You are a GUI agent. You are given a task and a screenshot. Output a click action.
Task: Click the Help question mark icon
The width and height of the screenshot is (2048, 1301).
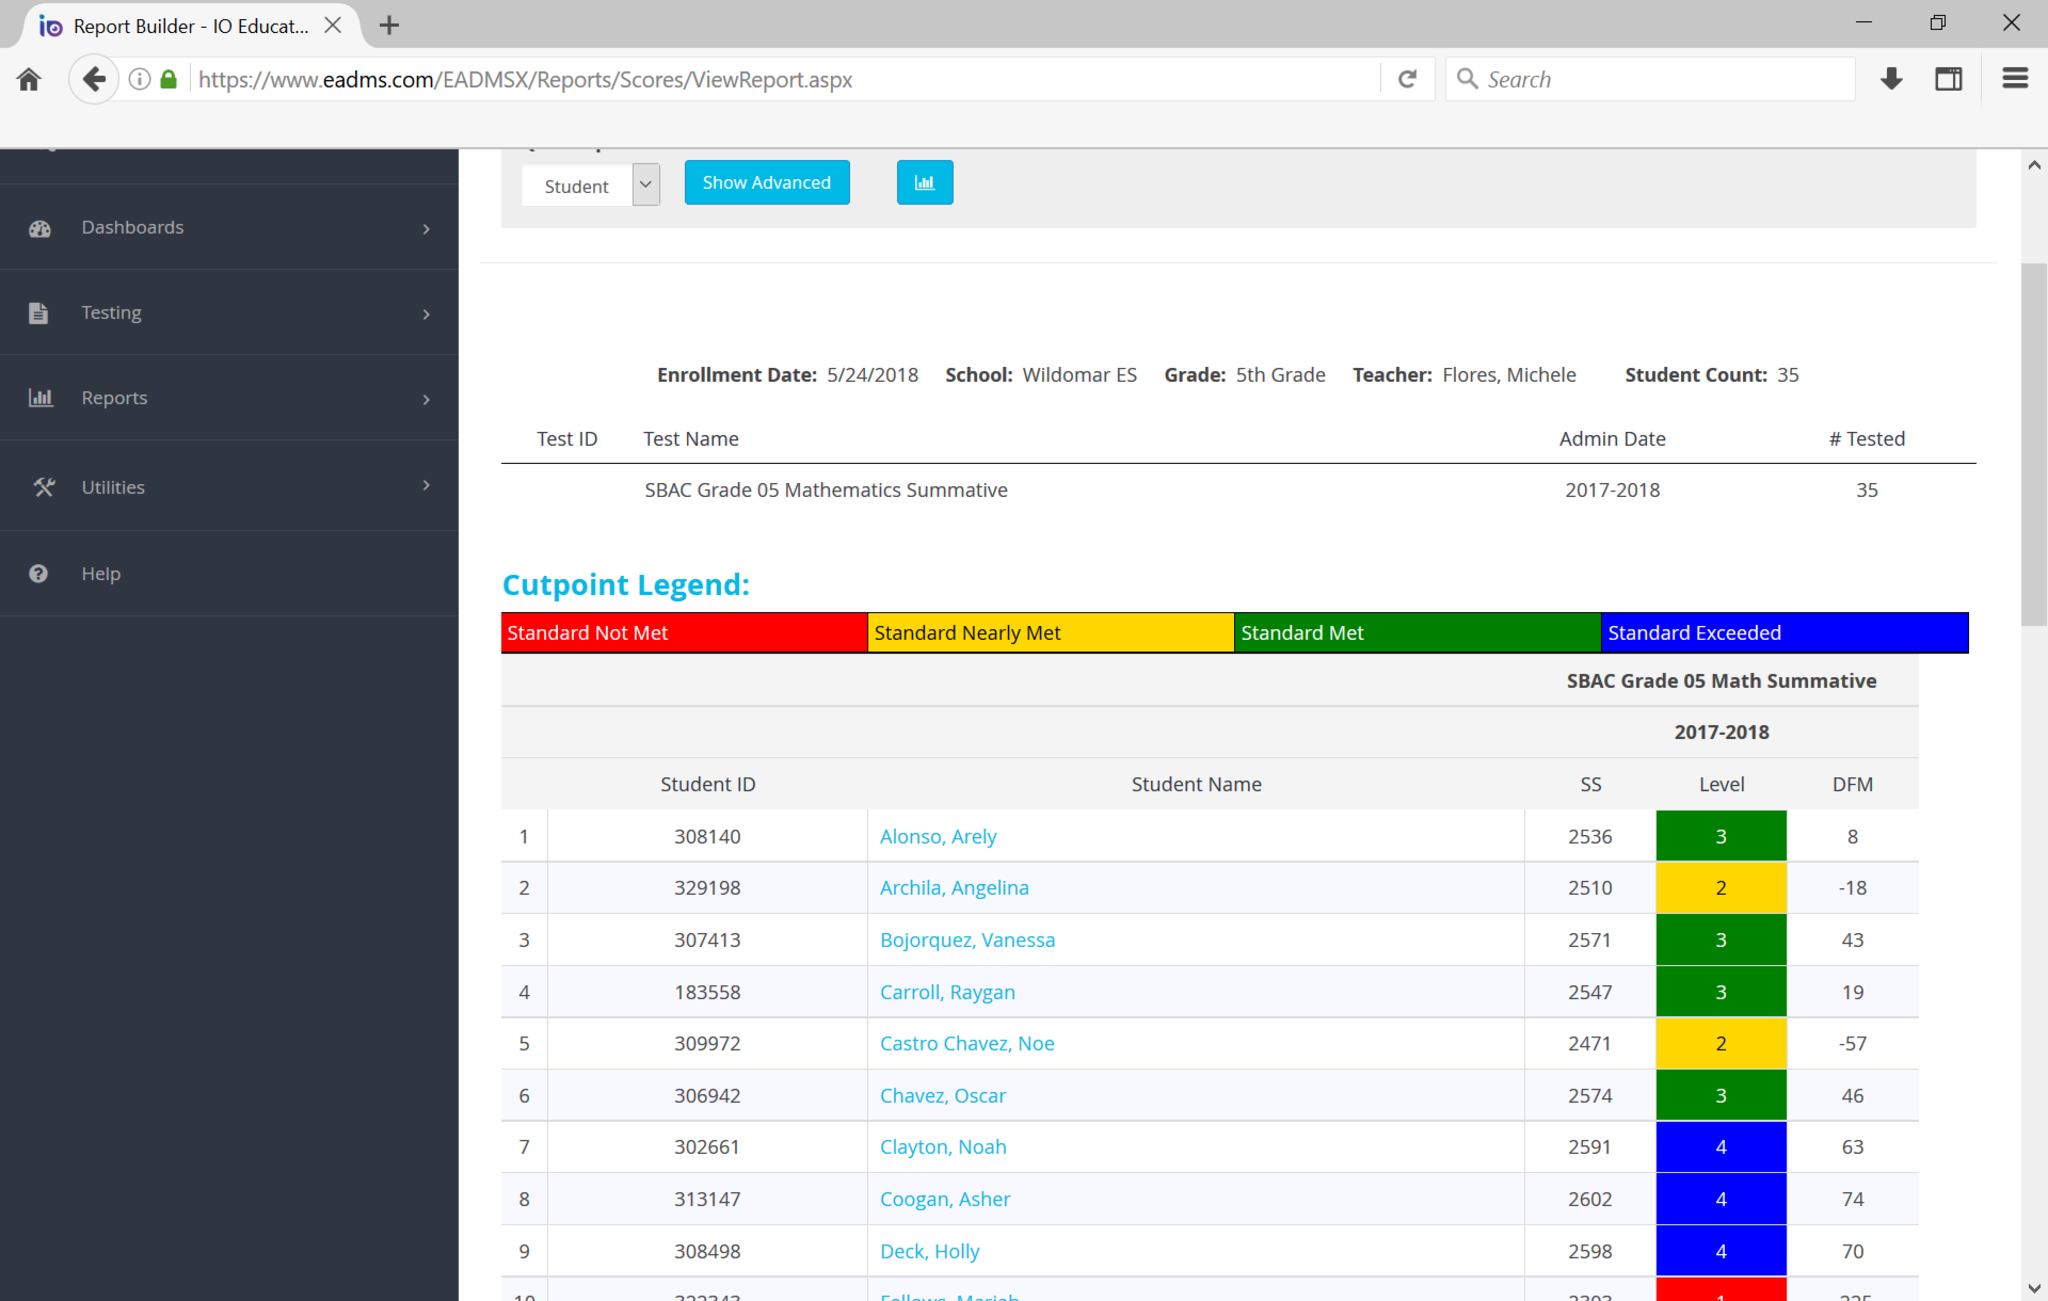[38, 573]
